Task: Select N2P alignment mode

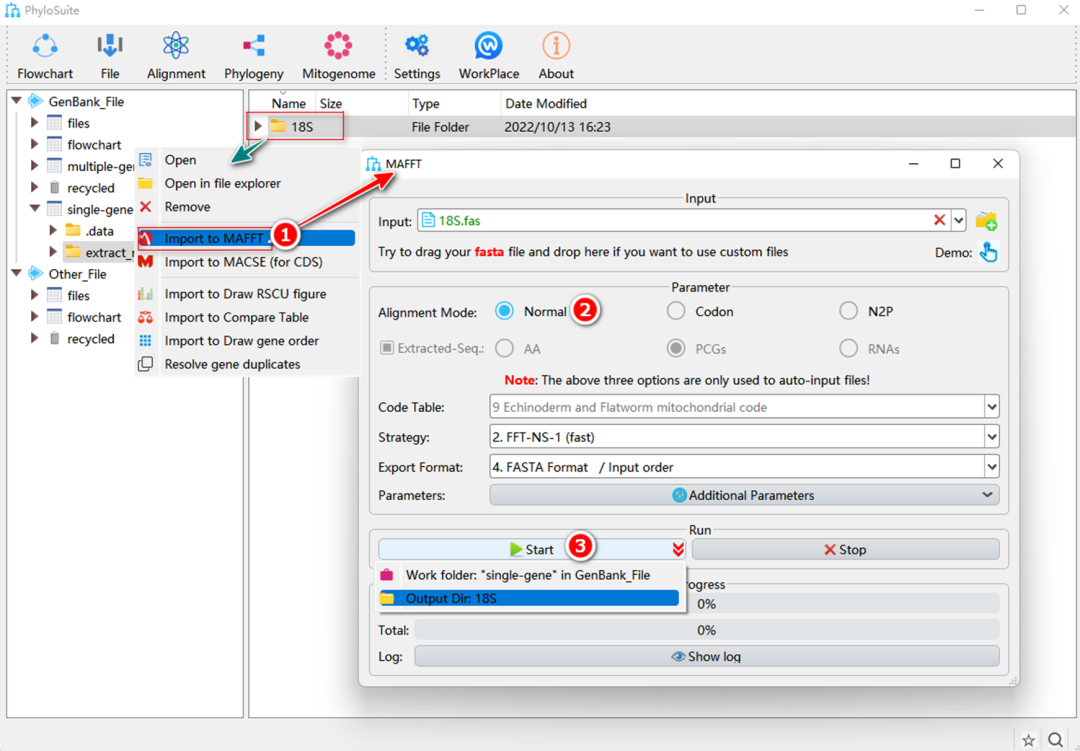Action: (x=848, y=311)
